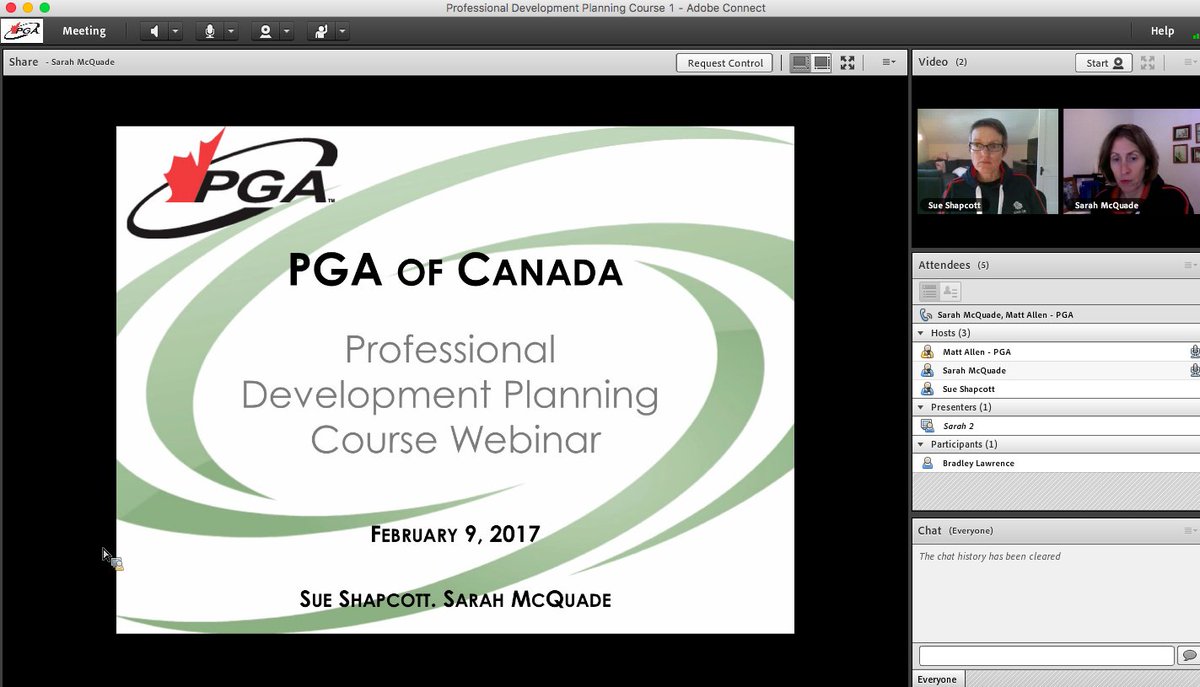Viewport: 1200px width, 687px height.
Task: Select Sarah McQuade in the Hosts list
Action: coord(1056,370)
